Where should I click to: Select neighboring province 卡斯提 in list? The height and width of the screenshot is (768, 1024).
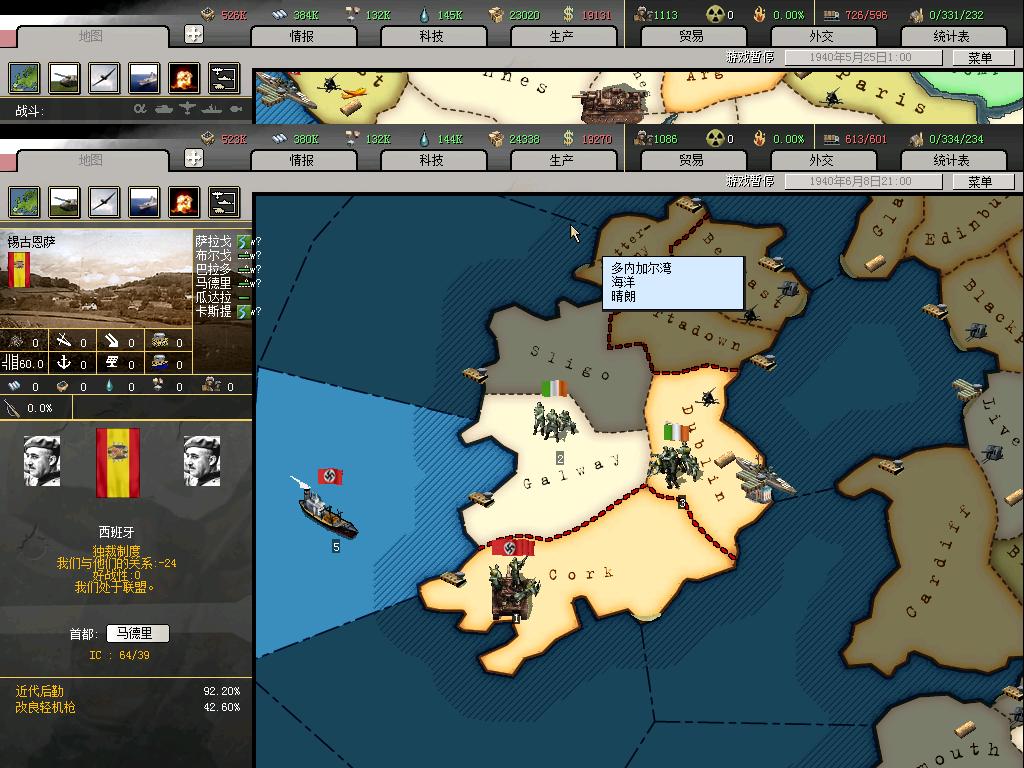[x=214, y=312]
